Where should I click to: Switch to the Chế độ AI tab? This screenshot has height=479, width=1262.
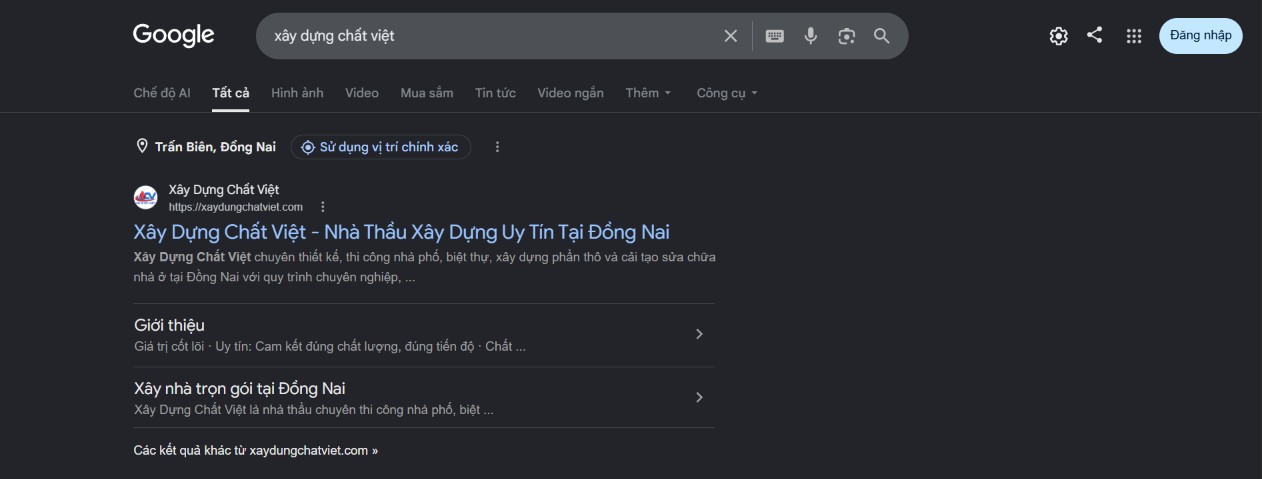coord(162,93)
